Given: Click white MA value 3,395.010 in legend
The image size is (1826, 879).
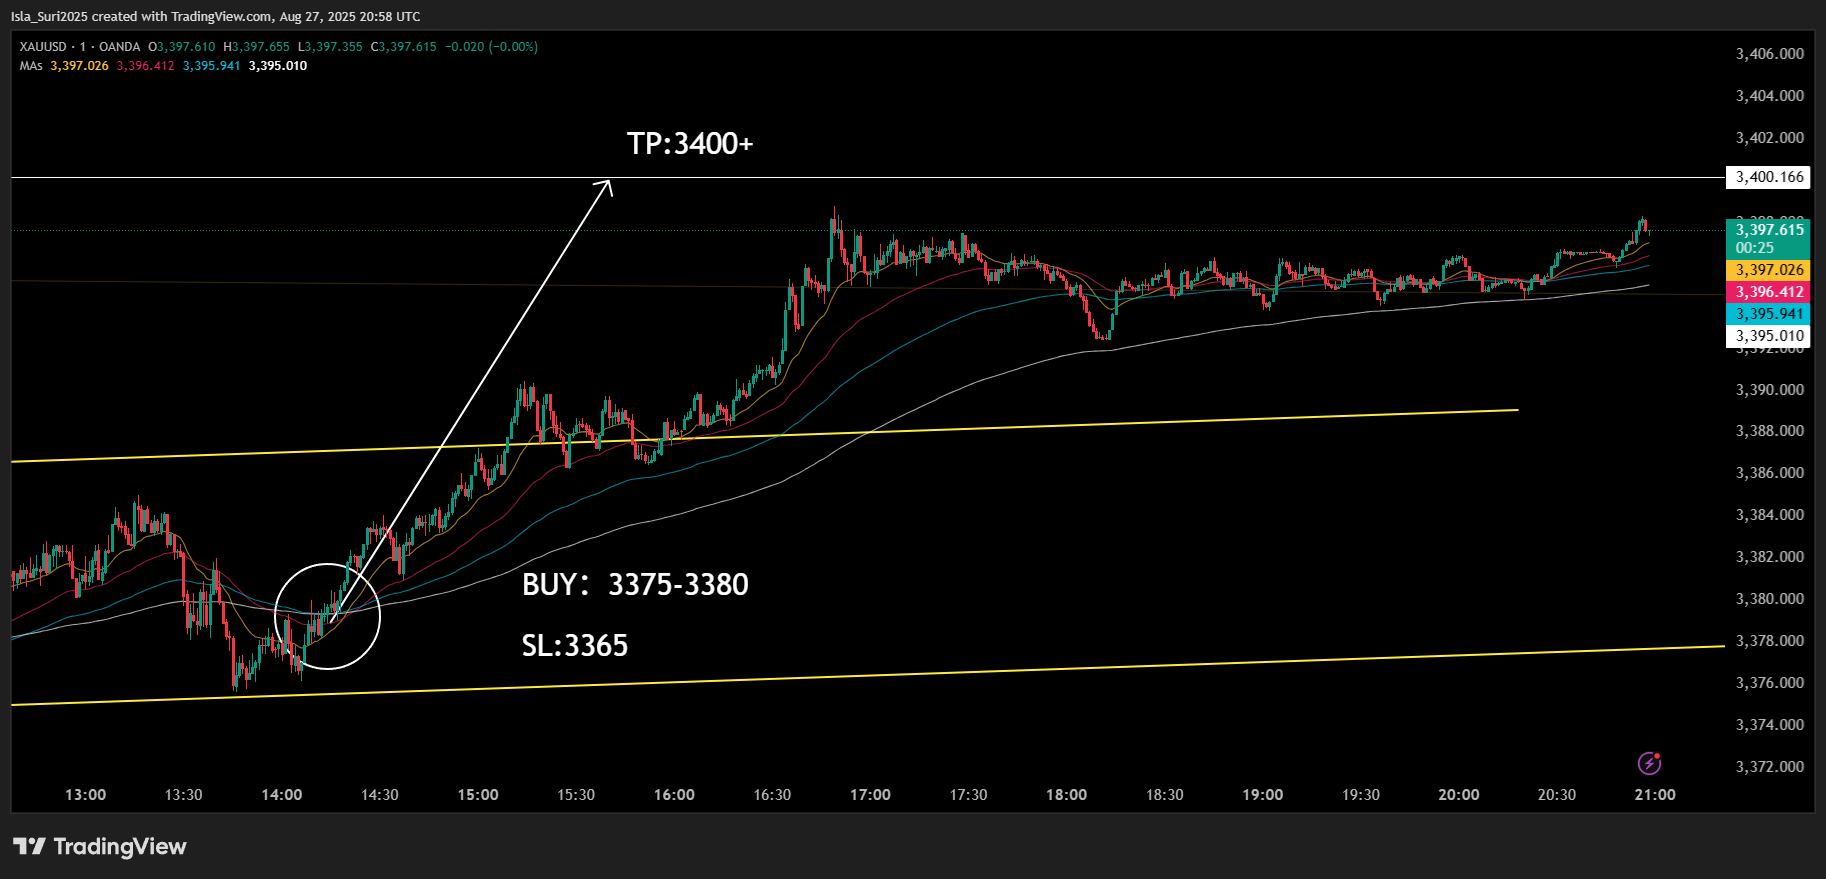Looking at the screenshot, I should [x=278, y=66].
